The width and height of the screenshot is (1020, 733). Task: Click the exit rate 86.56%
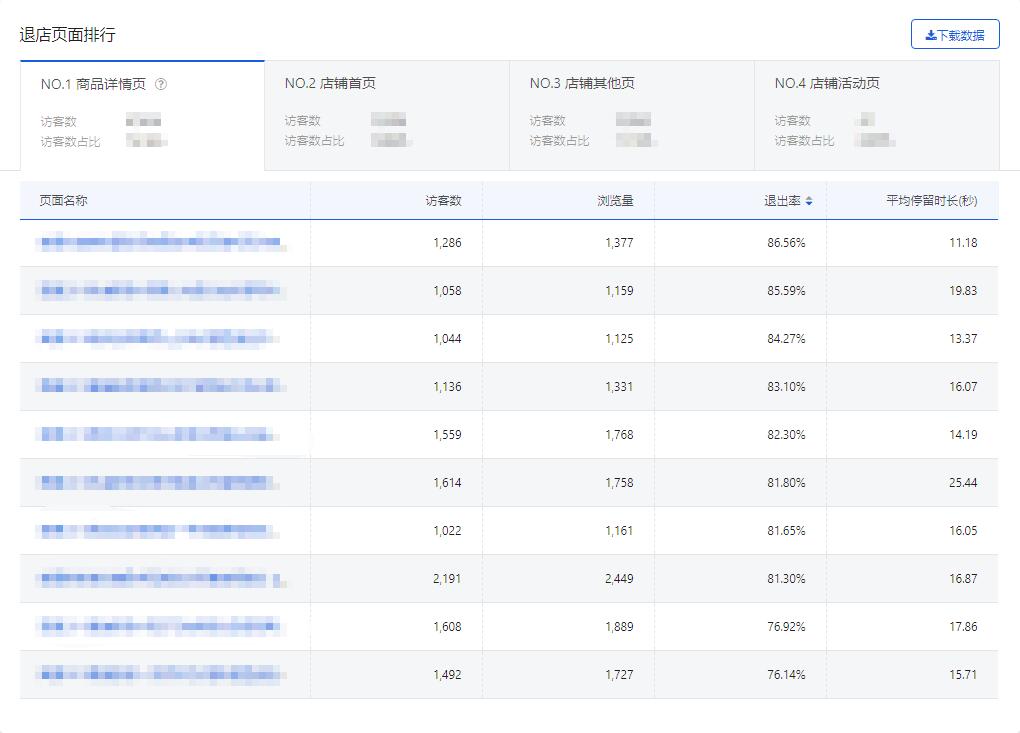click(x=786, y=243)
